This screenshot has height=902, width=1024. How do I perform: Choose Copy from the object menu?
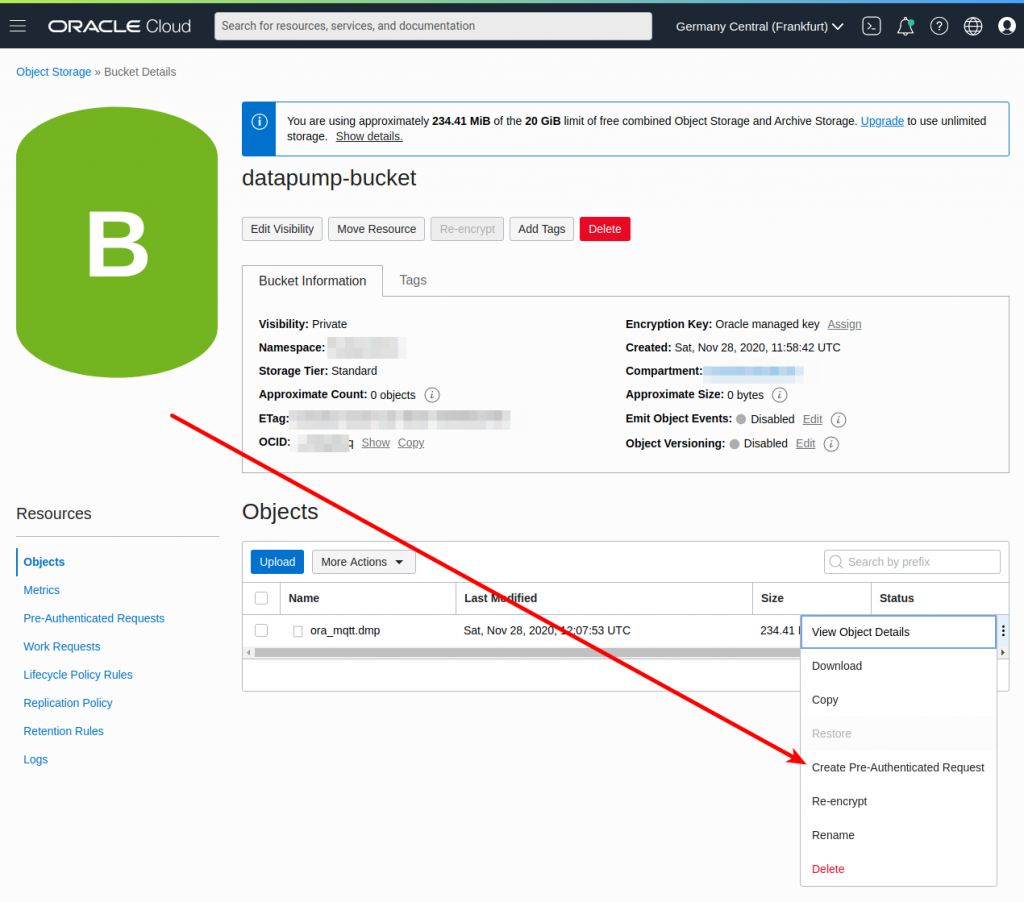point(898,700)
